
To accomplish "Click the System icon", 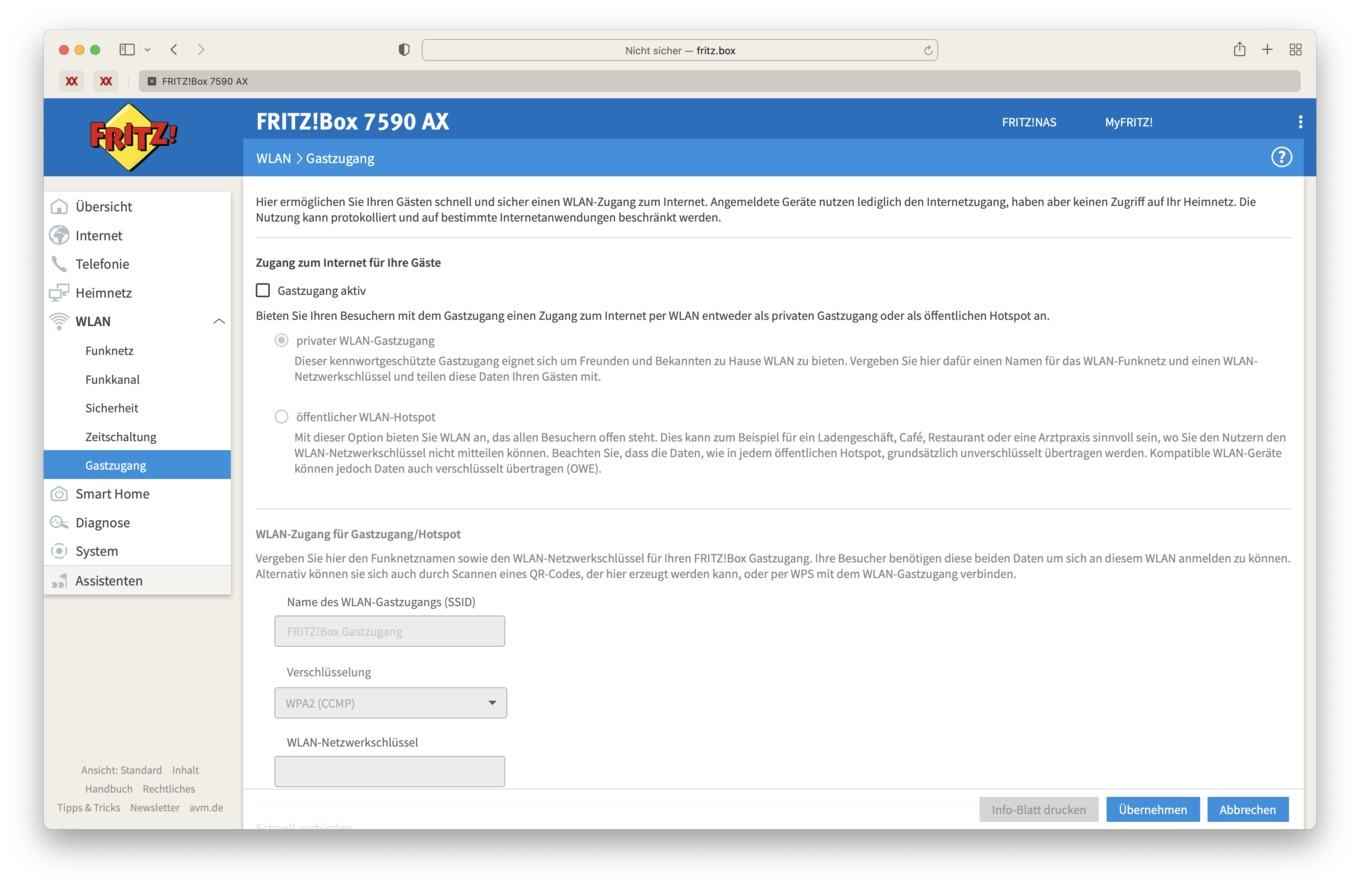I will point(59,551).
